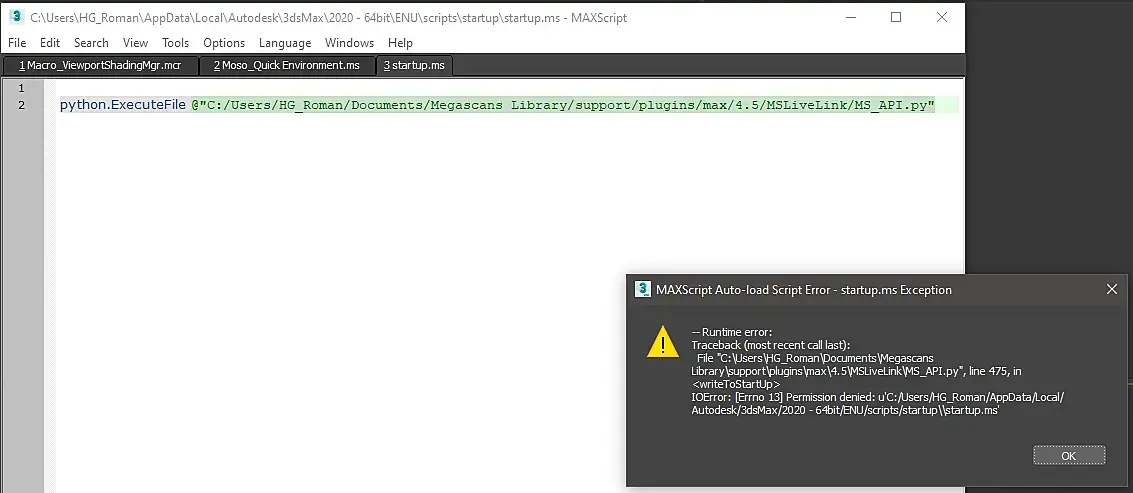The width and height of the screenshot is (1133, 493).
Task: Open the File menu
Action: [17, 43]
